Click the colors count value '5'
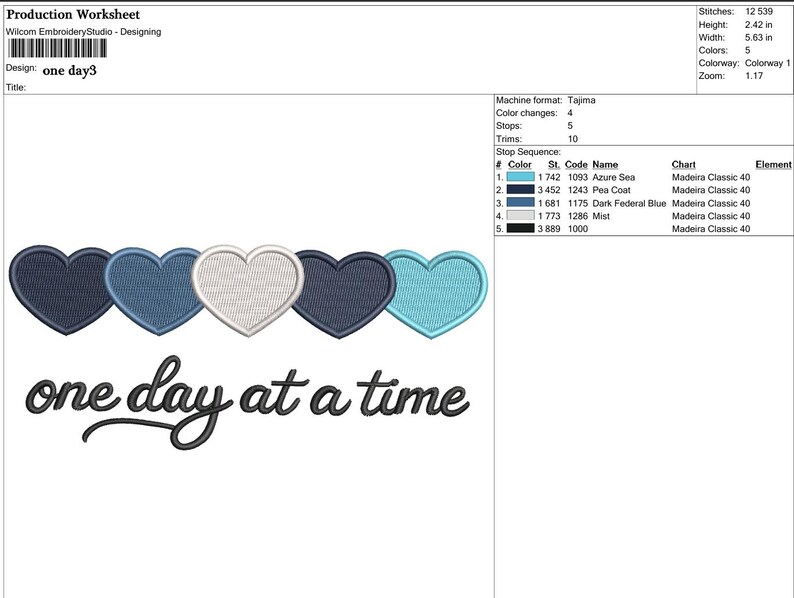Image resolution: width=794 pixels, height=598 pixels. 747,50
